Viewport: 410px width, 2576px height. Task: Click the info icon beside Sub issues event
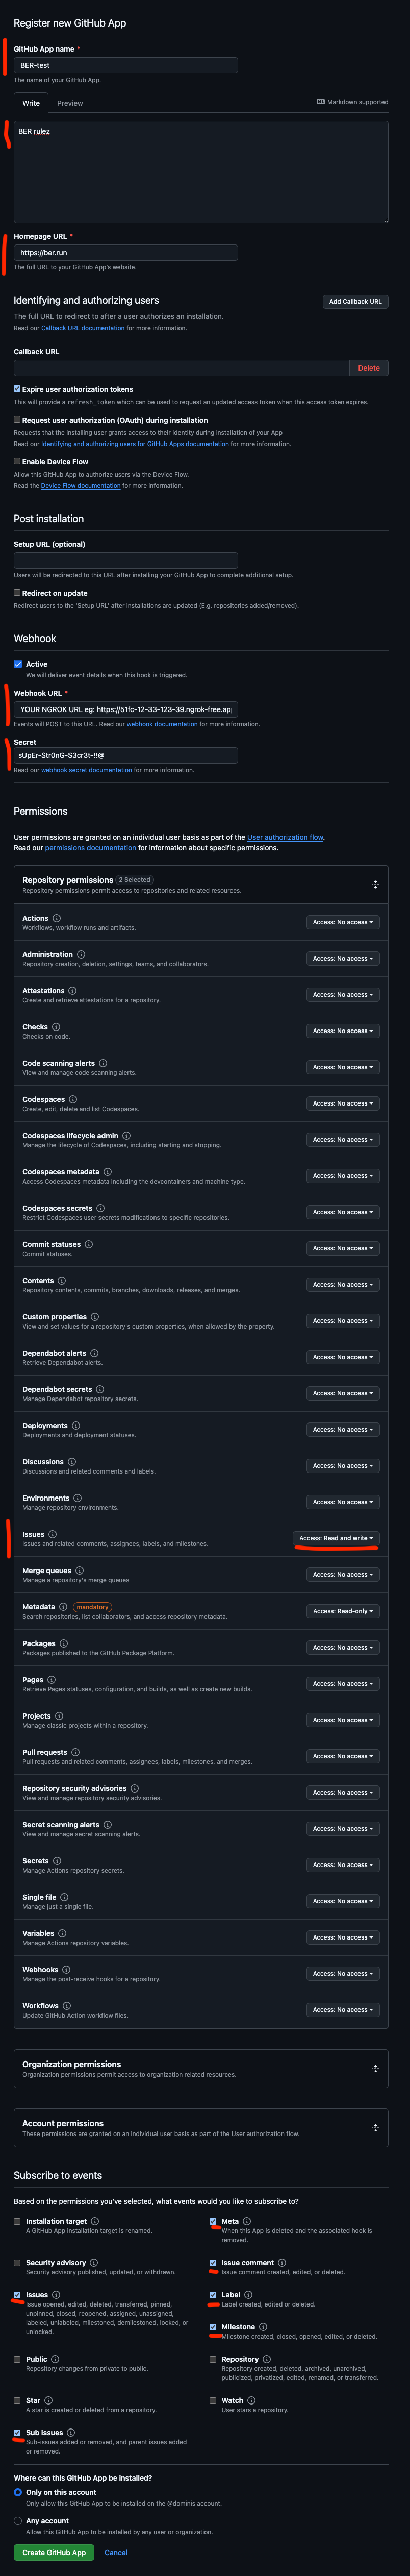[x=71, y=2432]
